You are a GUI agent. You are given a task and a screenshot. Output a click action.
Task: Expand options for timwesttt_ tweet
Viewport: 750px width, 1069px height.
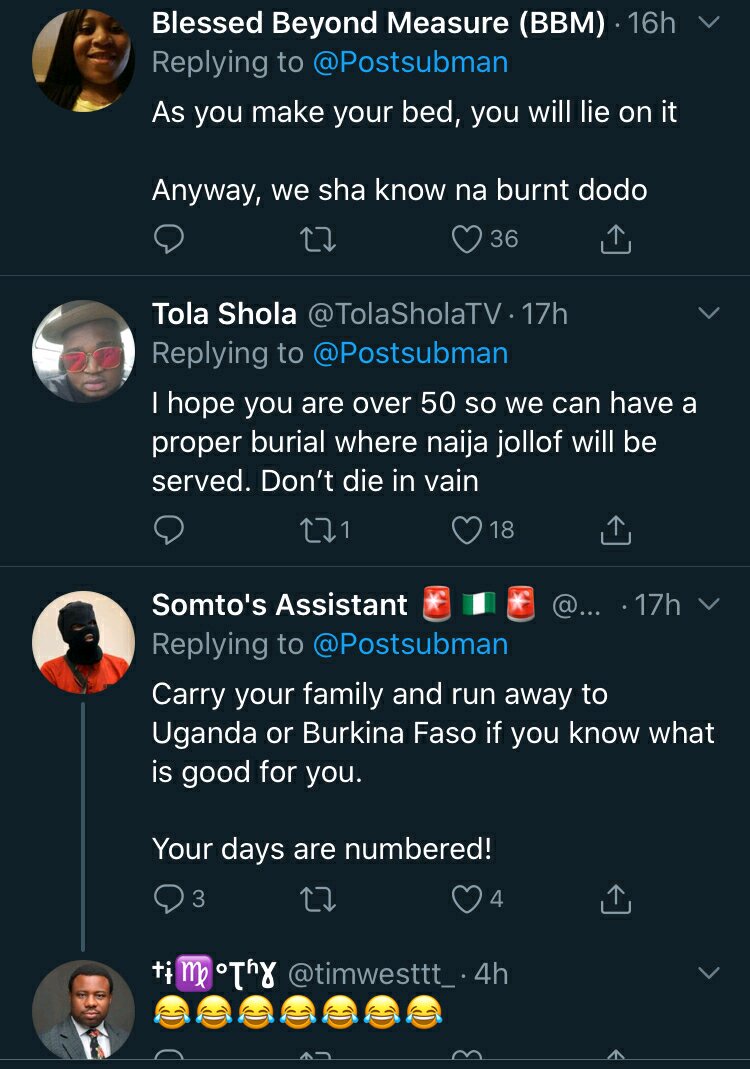[708, 972]
